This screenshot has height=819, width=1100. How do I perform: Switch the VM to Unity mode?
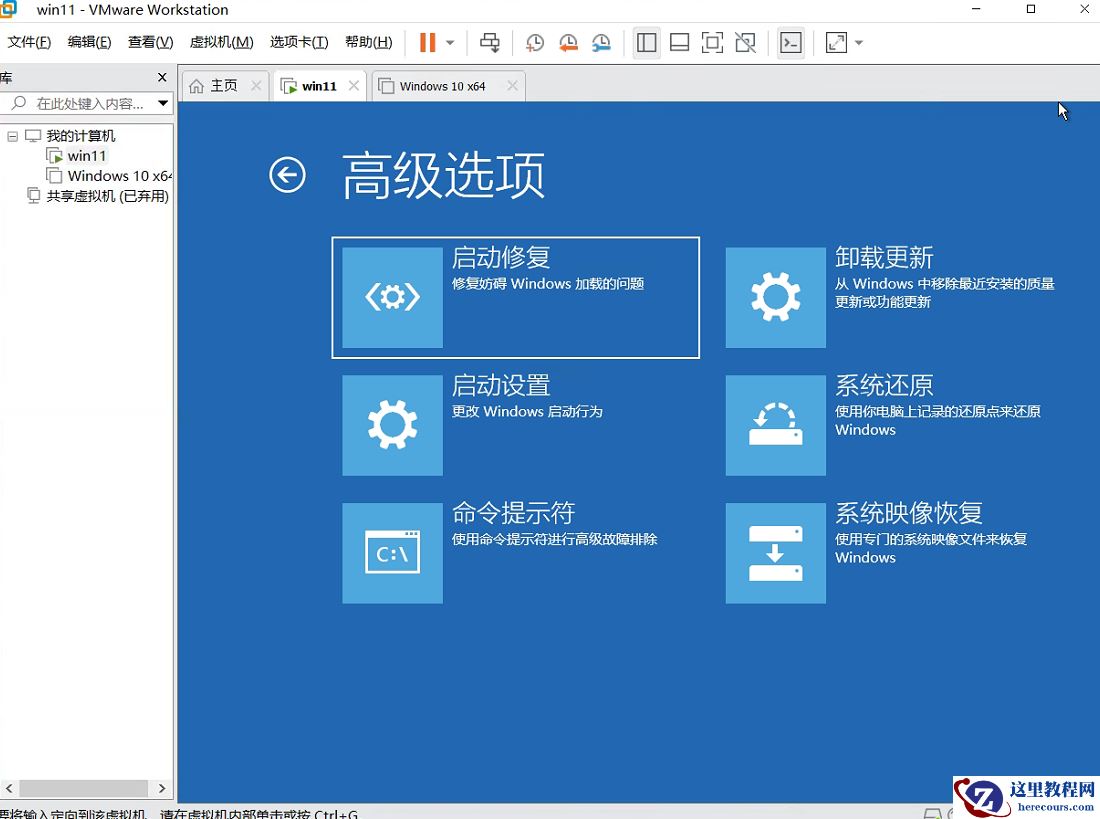744,42
